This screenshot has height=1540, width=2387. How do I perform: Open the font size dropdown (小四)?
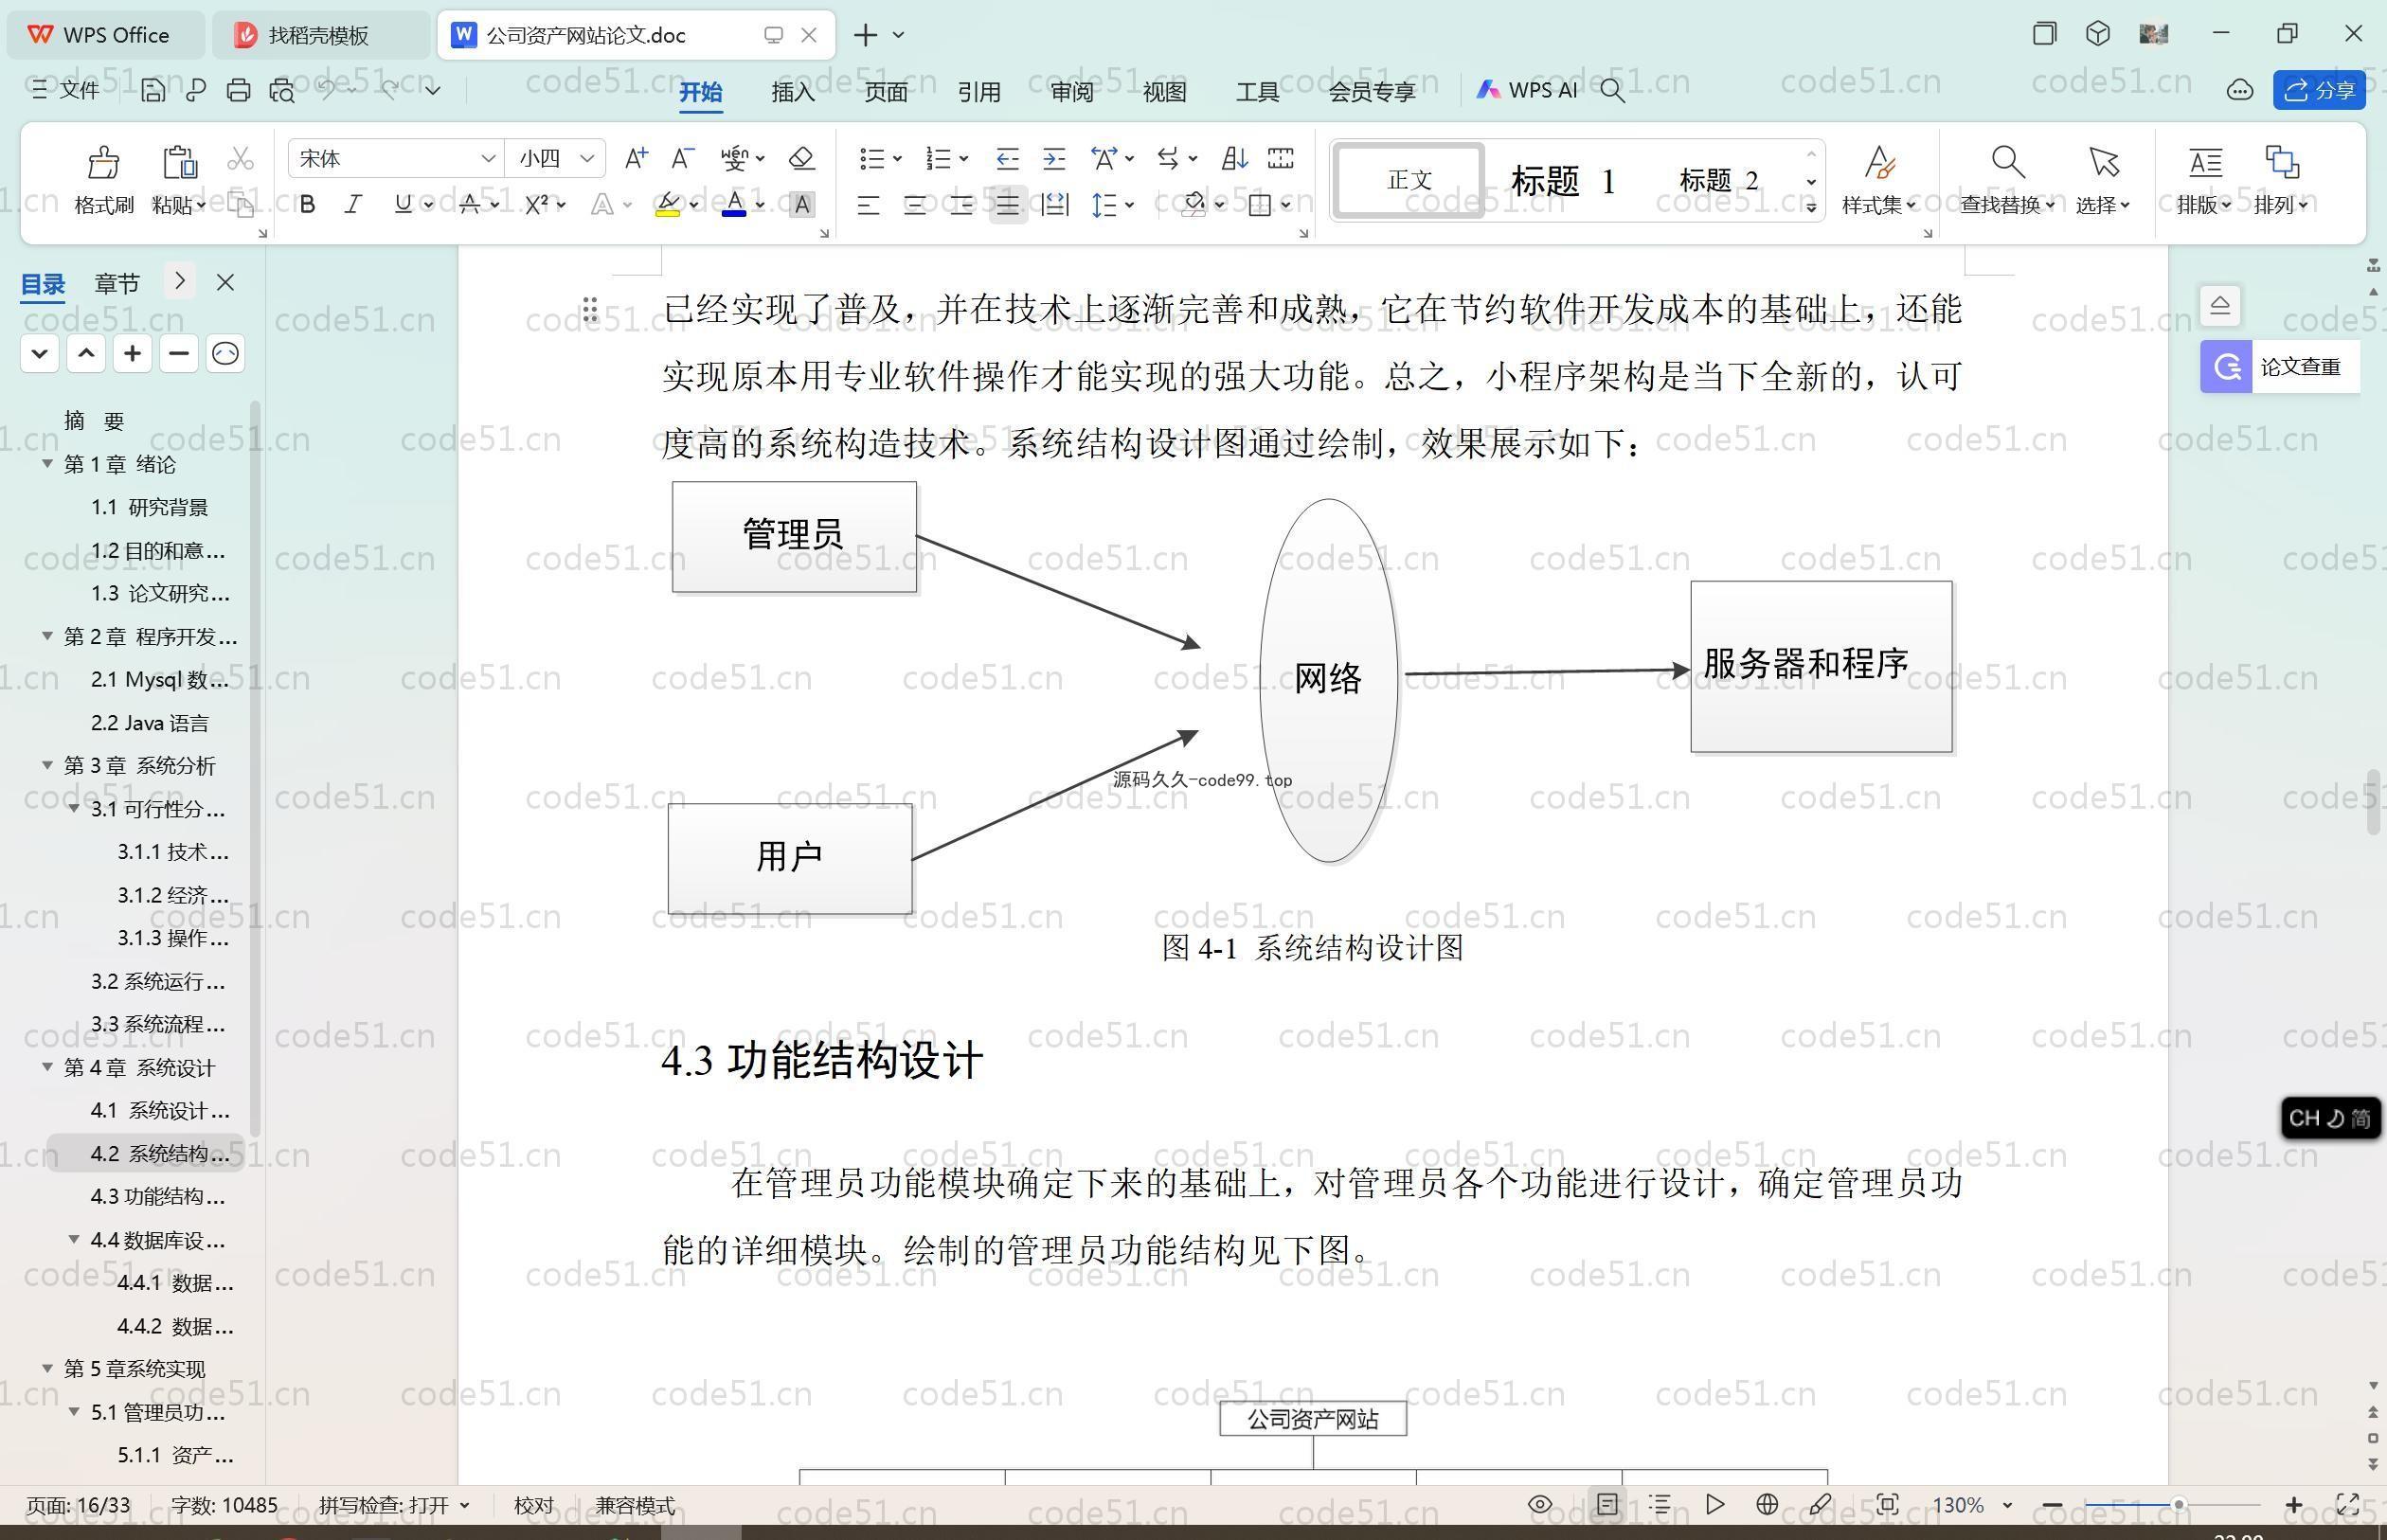click(x=587, y=158)
